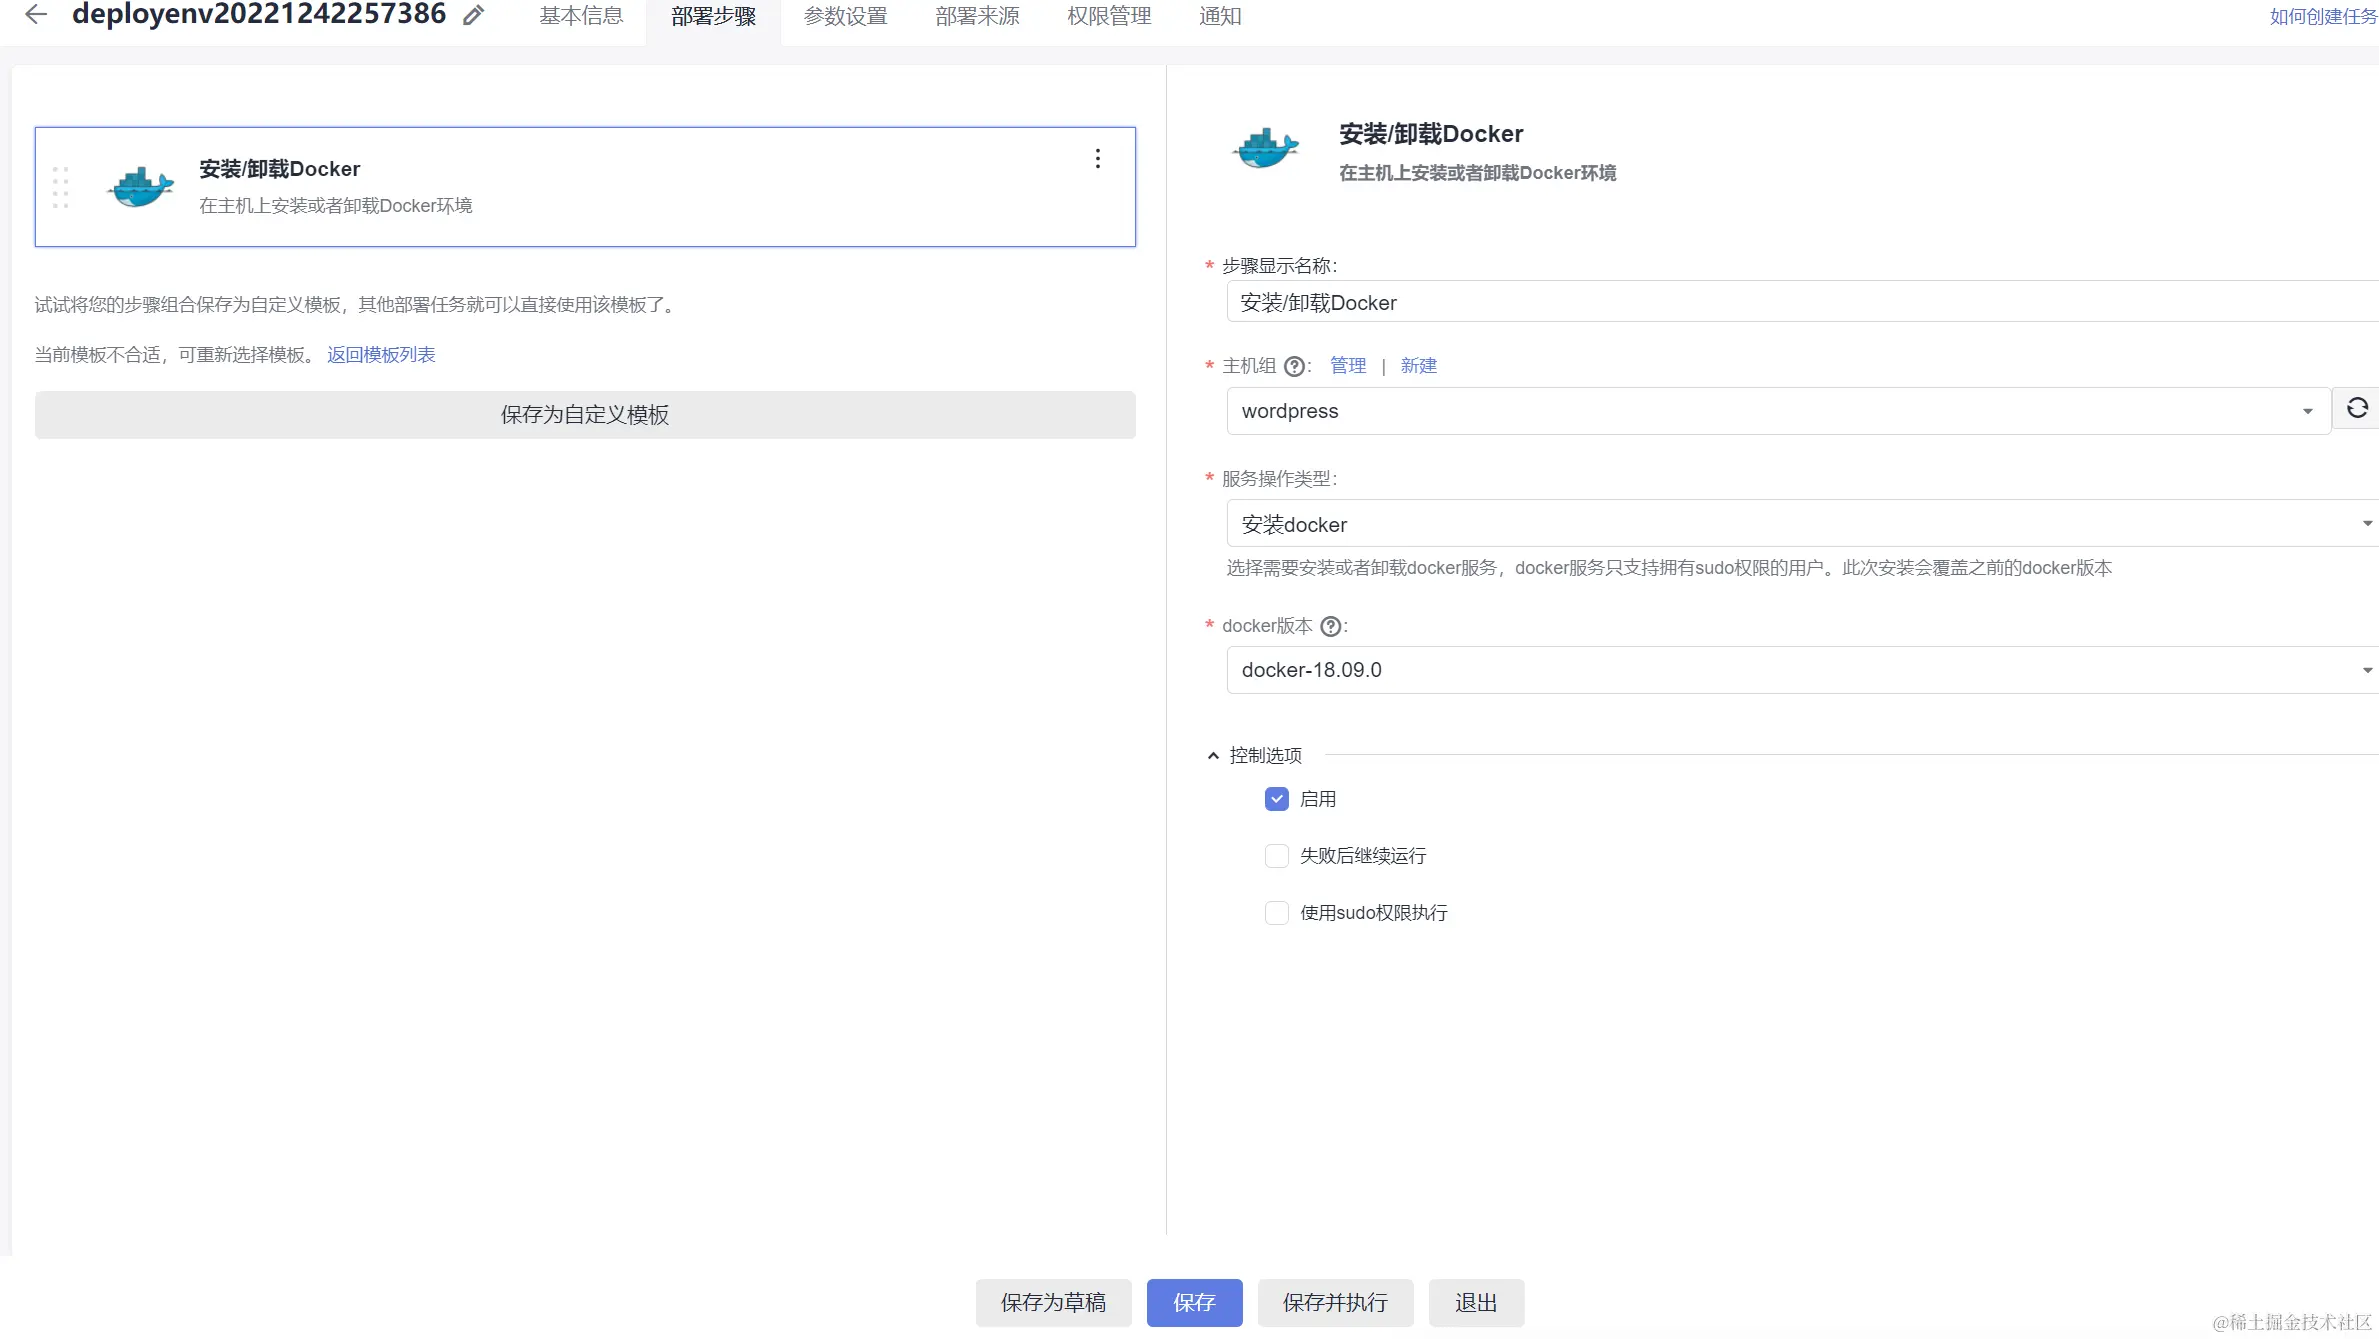2379x1339 pixels.
Task: Enable 失败后继续运行 checkbox
Action: coord(1276,856)
